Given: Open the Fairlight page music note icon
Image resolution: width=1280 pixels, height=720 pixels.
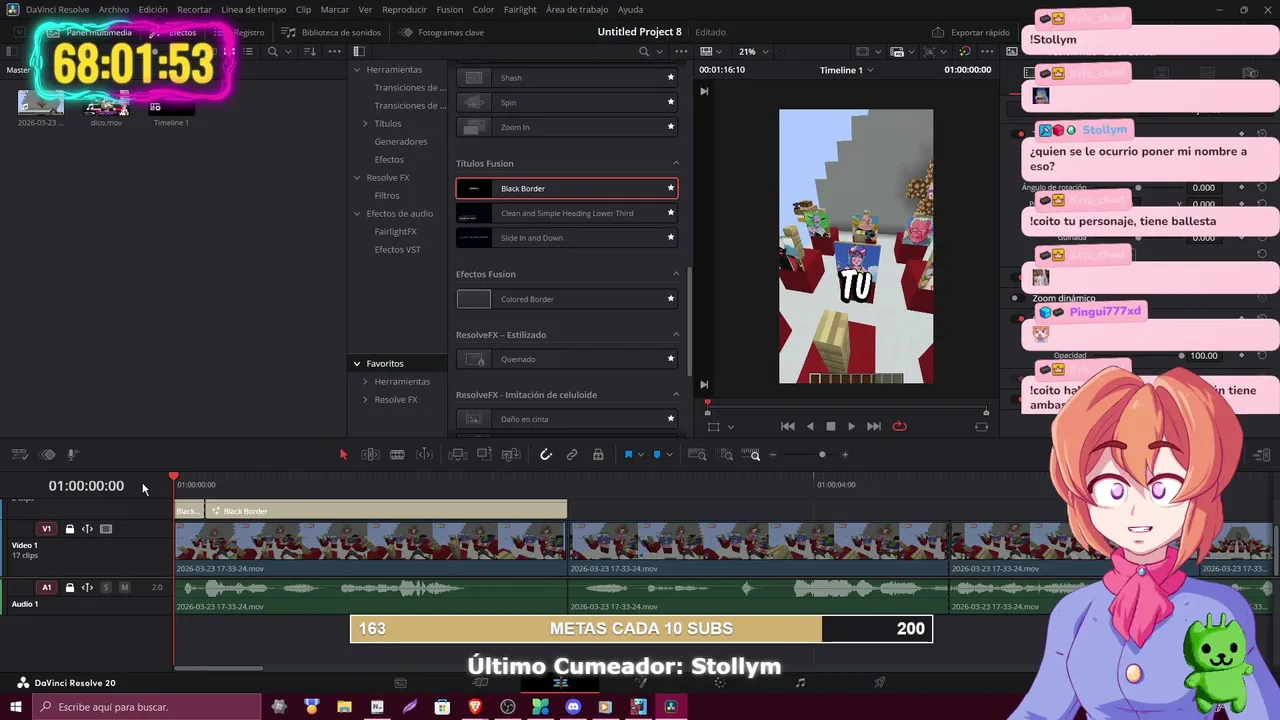Looking at the screenshot, I should click(x=800, y=683).
